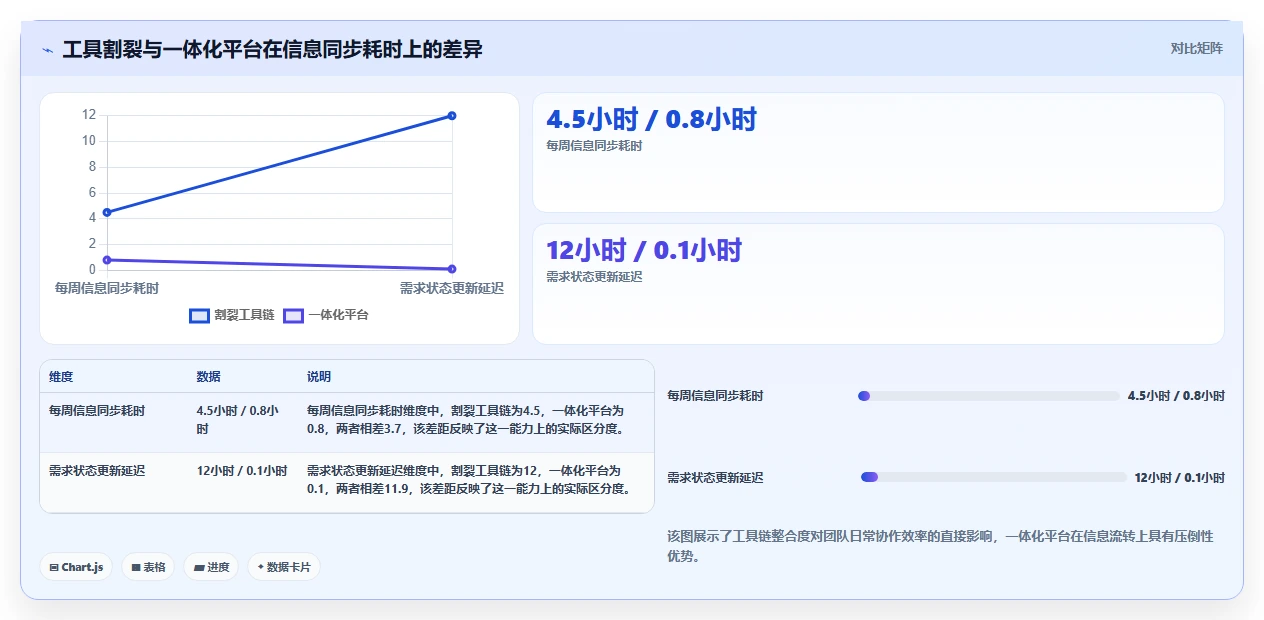
Task: Click table cell 每周信息同步耗时
Action: point(97,411)
